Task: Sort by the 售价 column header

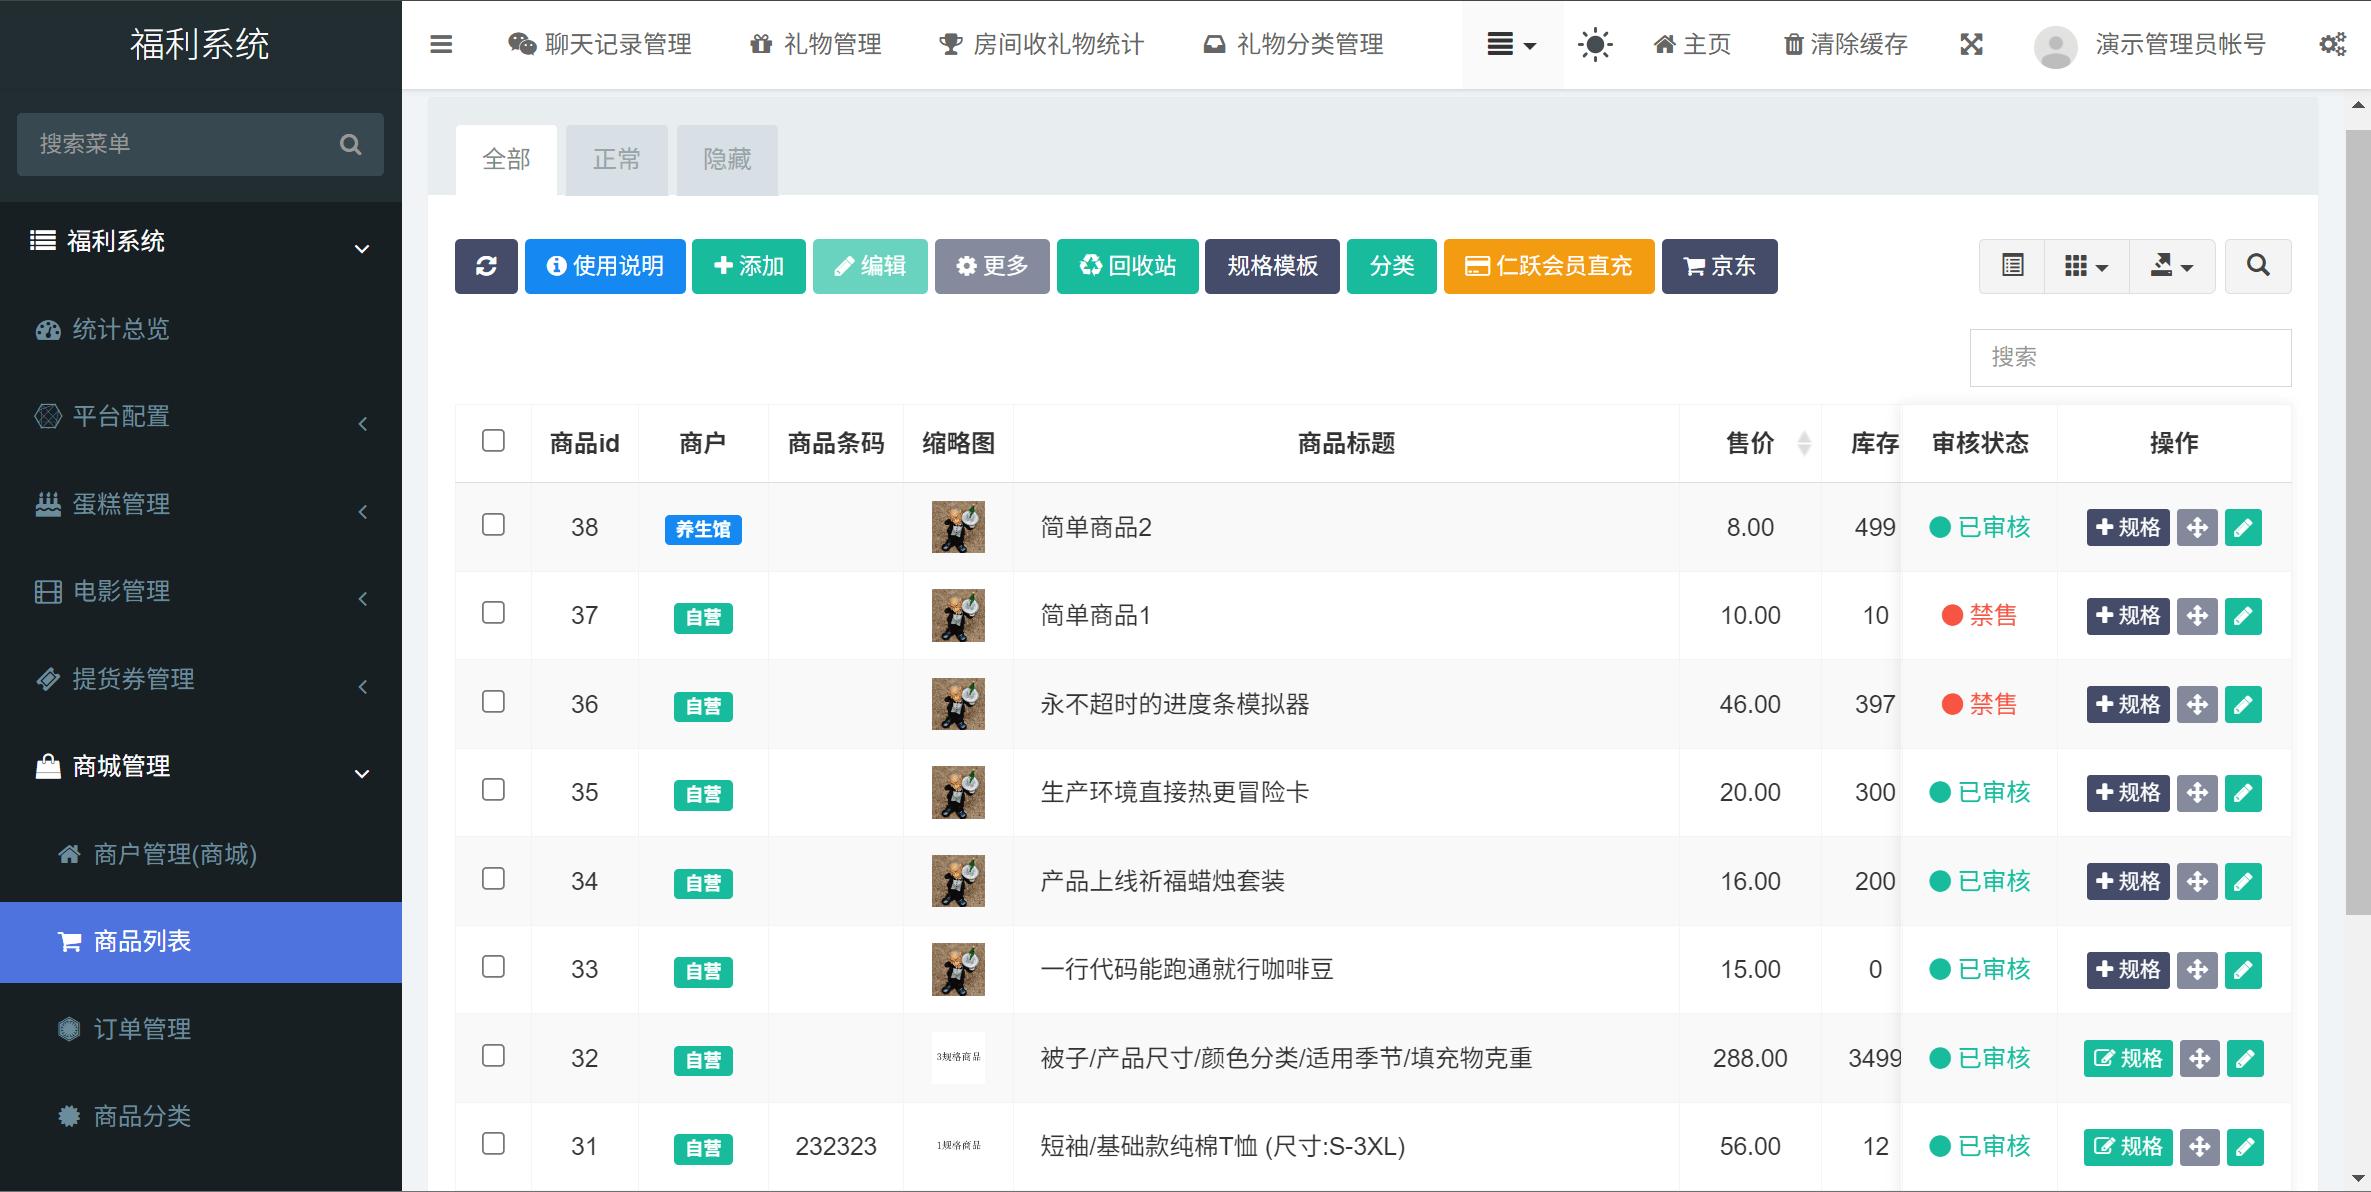Action: click(1750, 443)
